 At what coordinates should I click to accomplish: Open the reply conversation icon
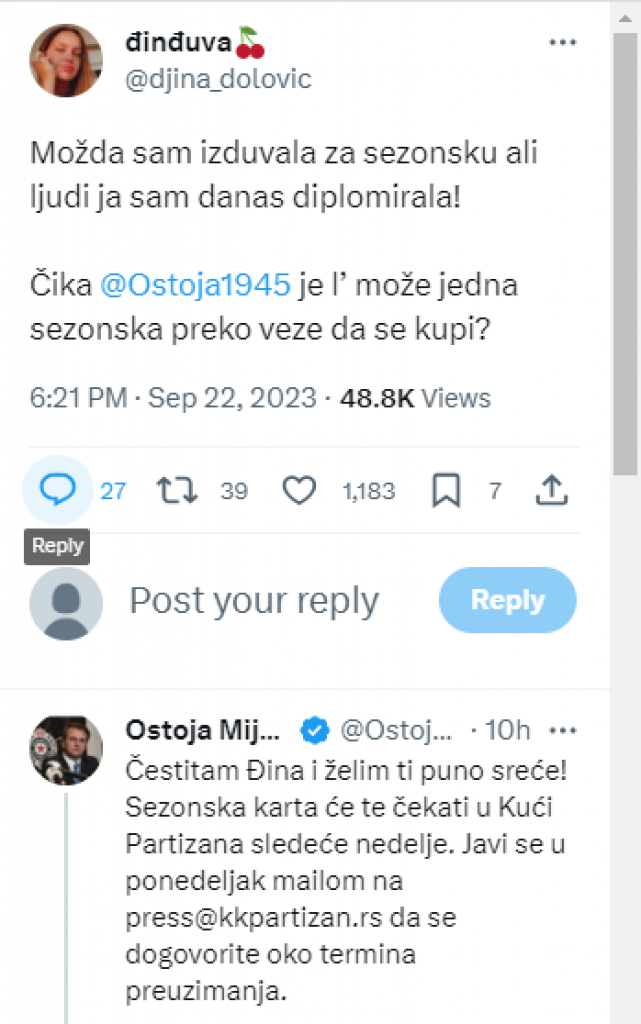57,490
